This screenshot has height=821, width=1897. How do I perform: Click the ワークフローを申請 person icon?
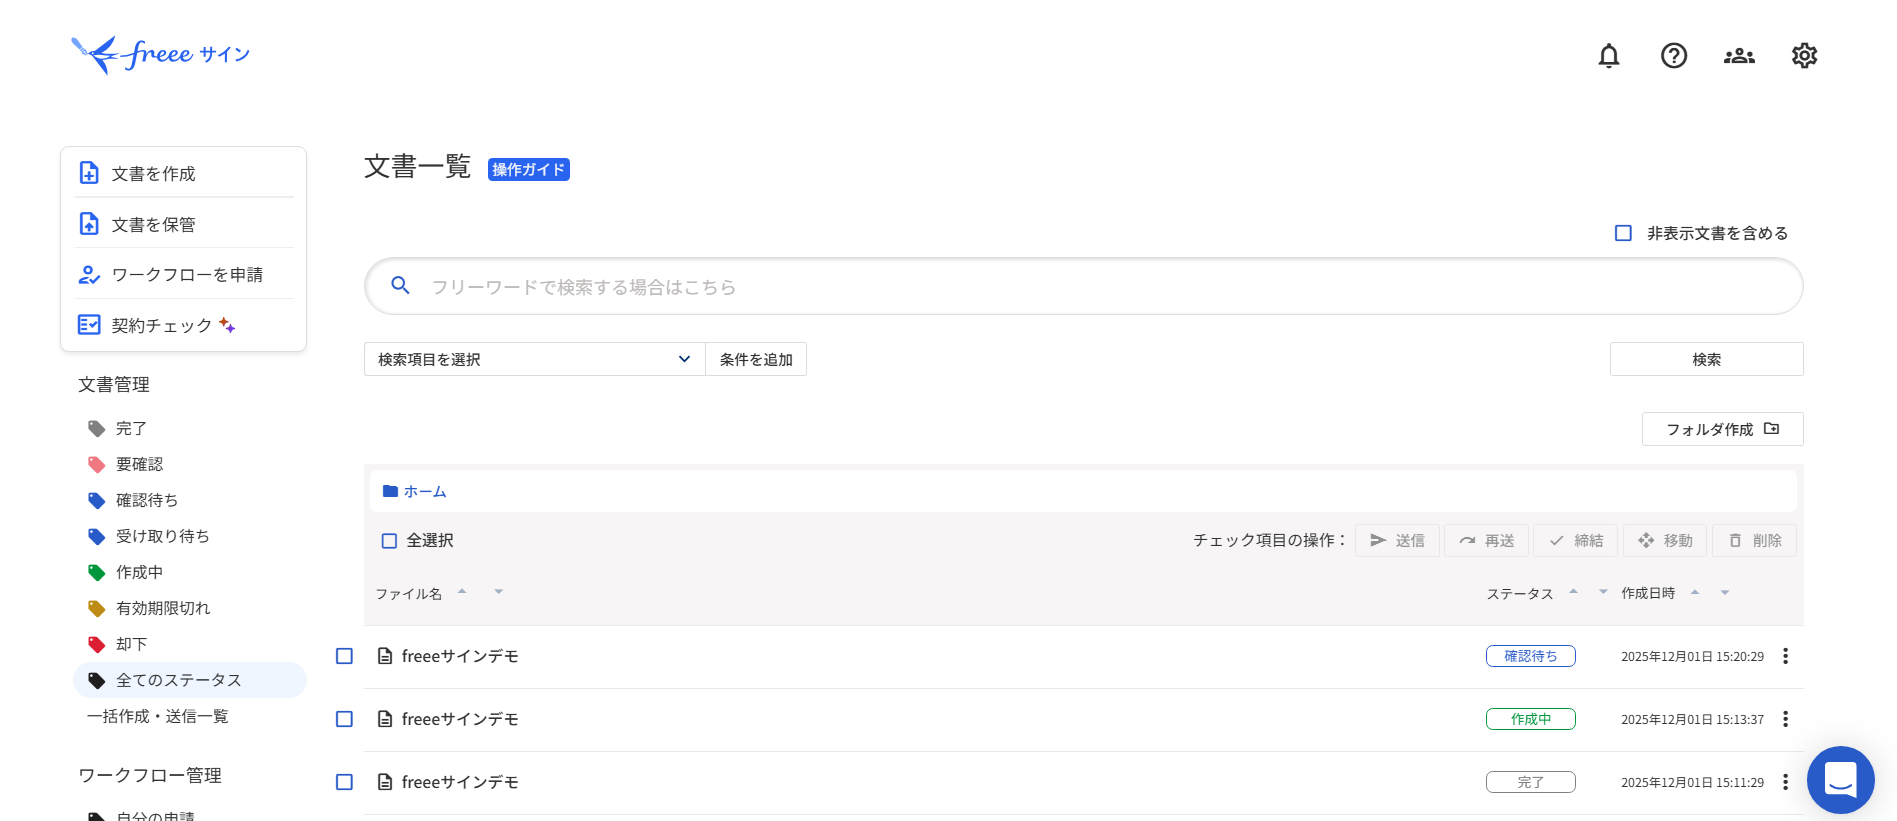(x=89, y=274)
